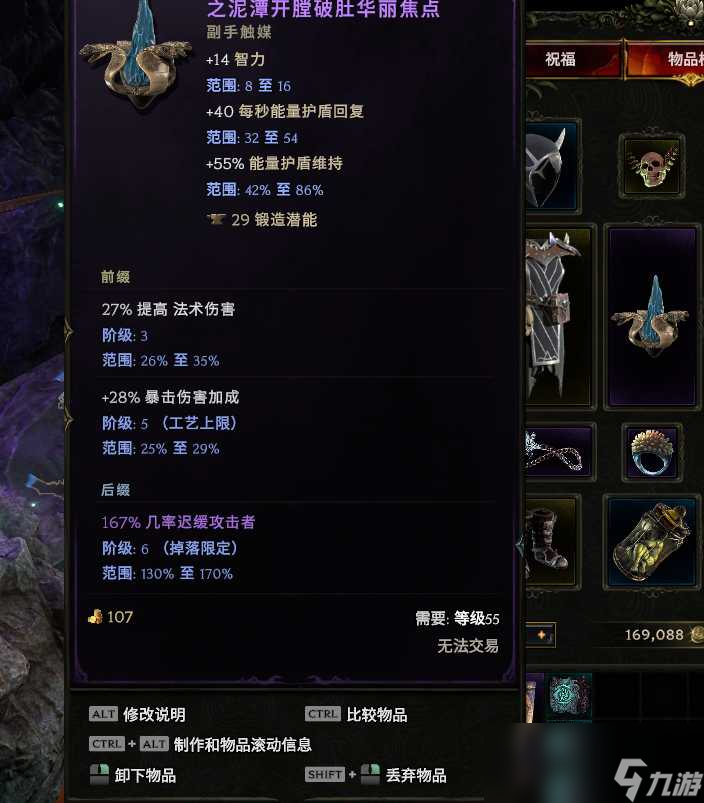Select the body armor equipment slot
The width and height of the screenshot is (704, 803).
559,317
